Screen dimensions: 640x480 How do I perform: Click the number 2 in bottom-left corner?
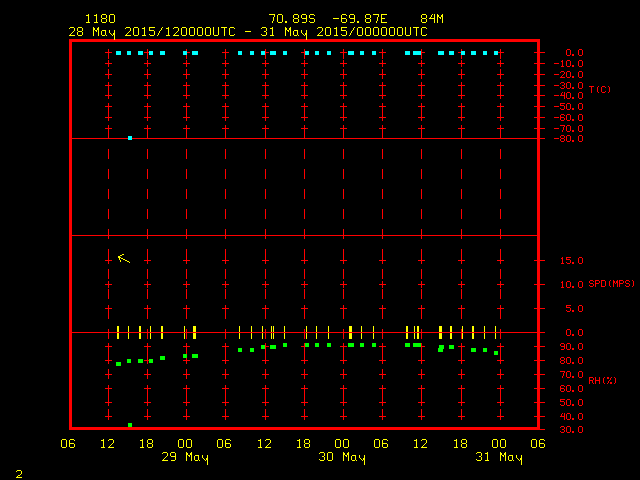[19, 474]
